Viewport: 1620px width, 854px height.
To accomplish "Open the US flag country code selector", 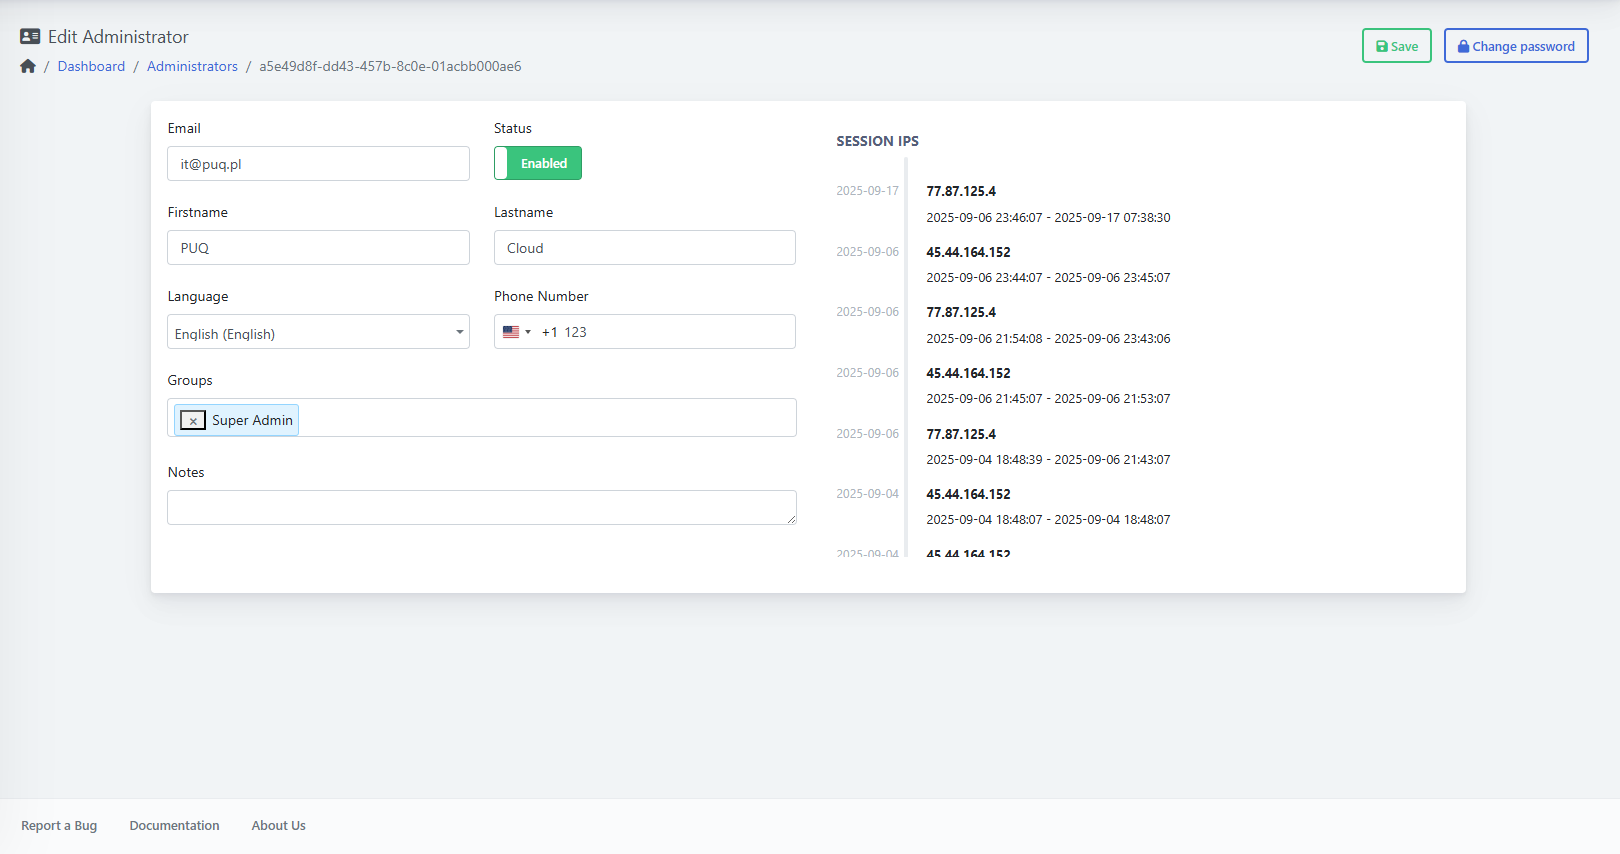I will click(x=516, y=332).
